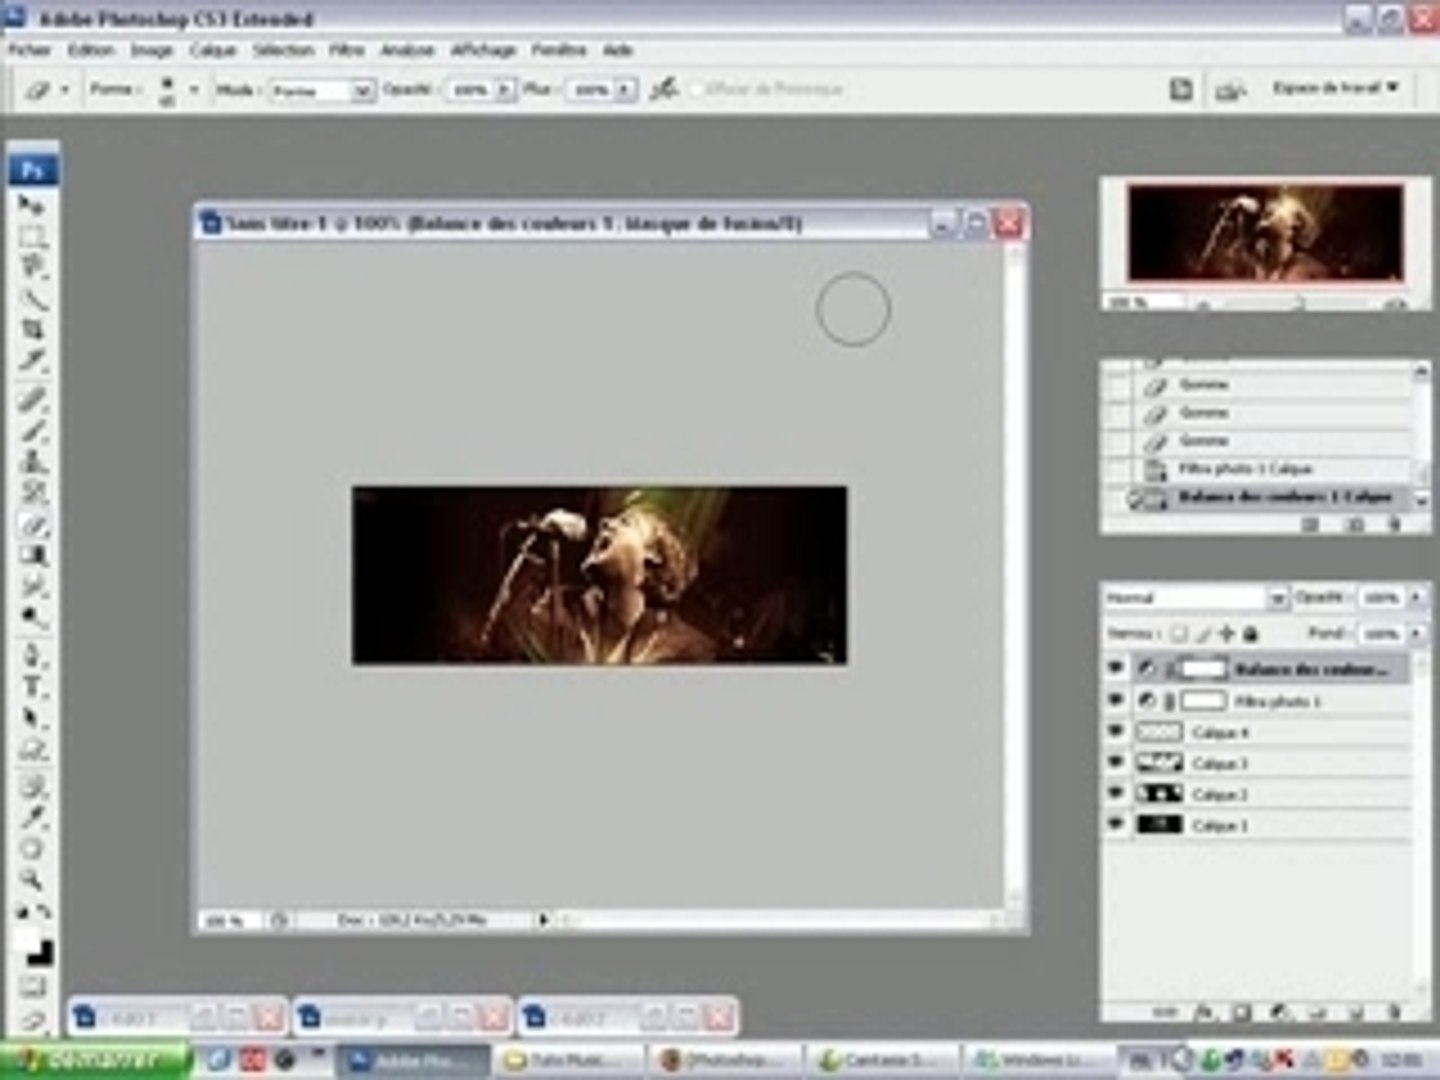Select the Pen tool
Viewport: 1440px width, 1080px height.
coord(32,656)
